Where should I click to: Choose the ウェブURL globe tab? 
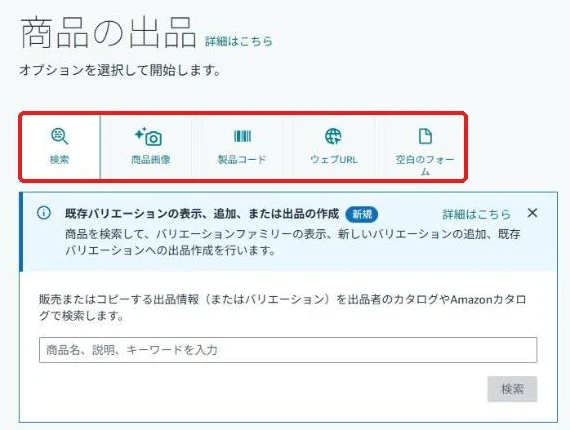coord(333,147)
